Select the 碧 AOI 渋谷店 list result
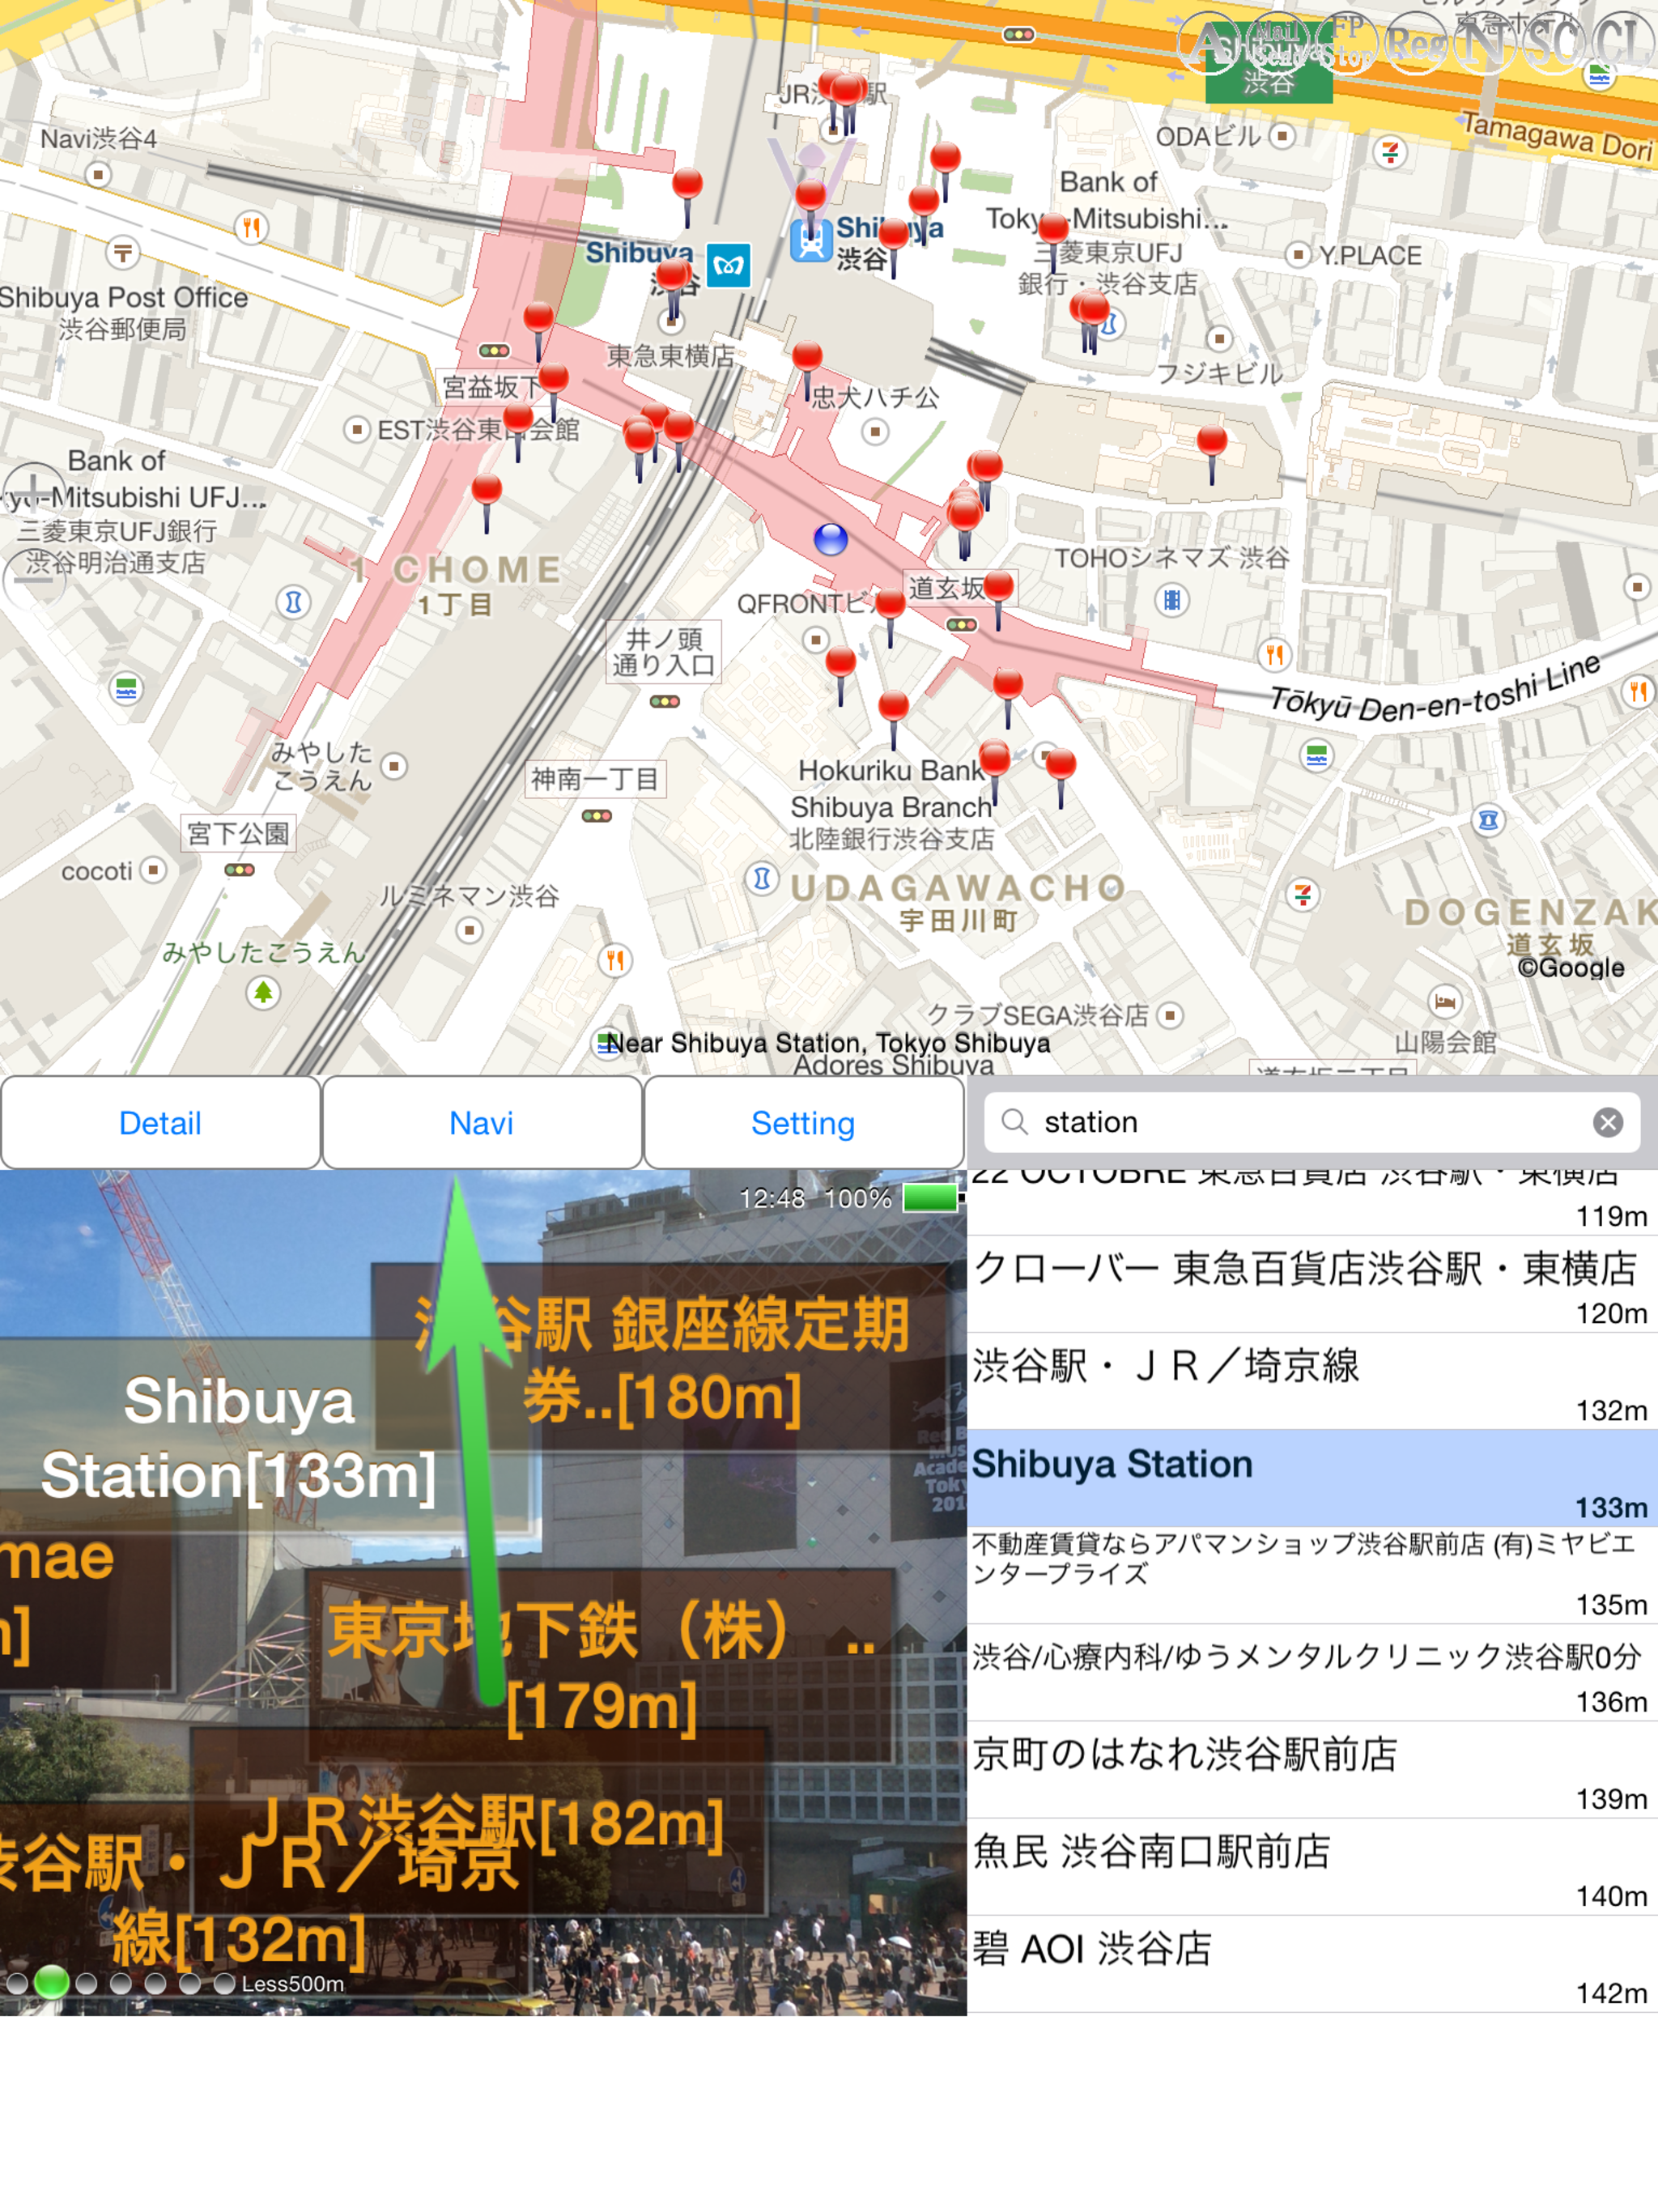Image resolution: width=1658 pixels, height=2212 pixels. coord(1312,1964)
